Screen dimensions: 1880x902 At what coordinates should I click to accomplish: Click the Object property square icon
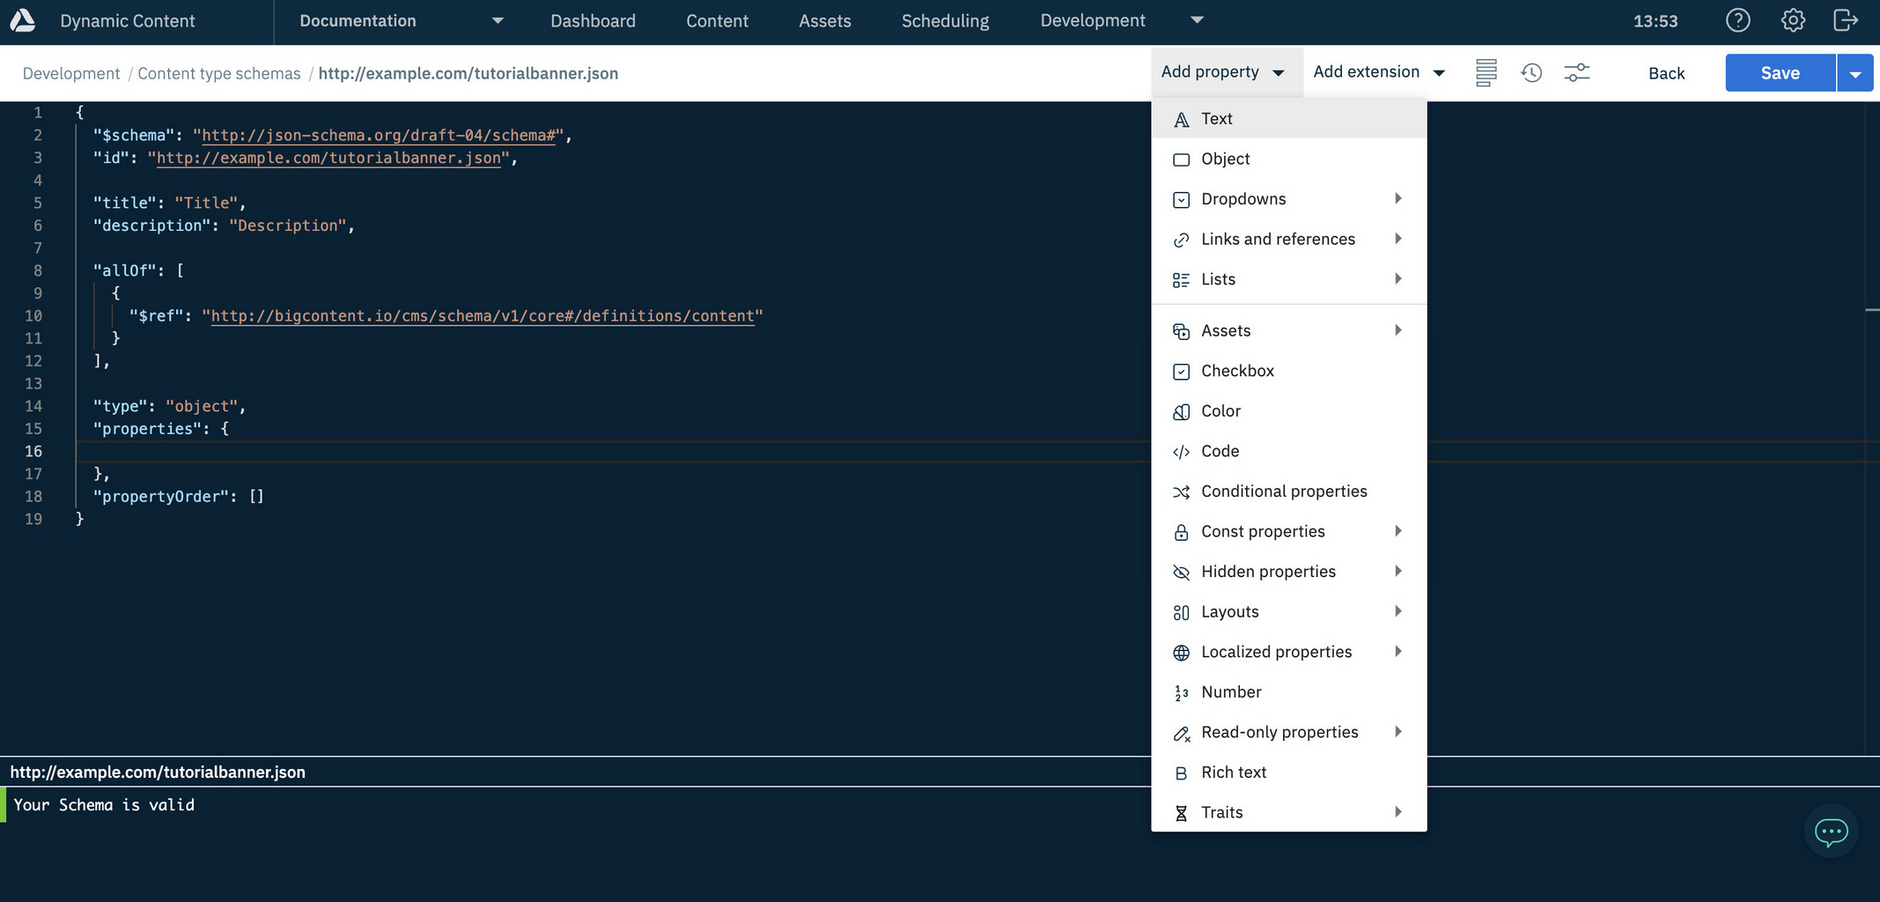(1181, 159)
